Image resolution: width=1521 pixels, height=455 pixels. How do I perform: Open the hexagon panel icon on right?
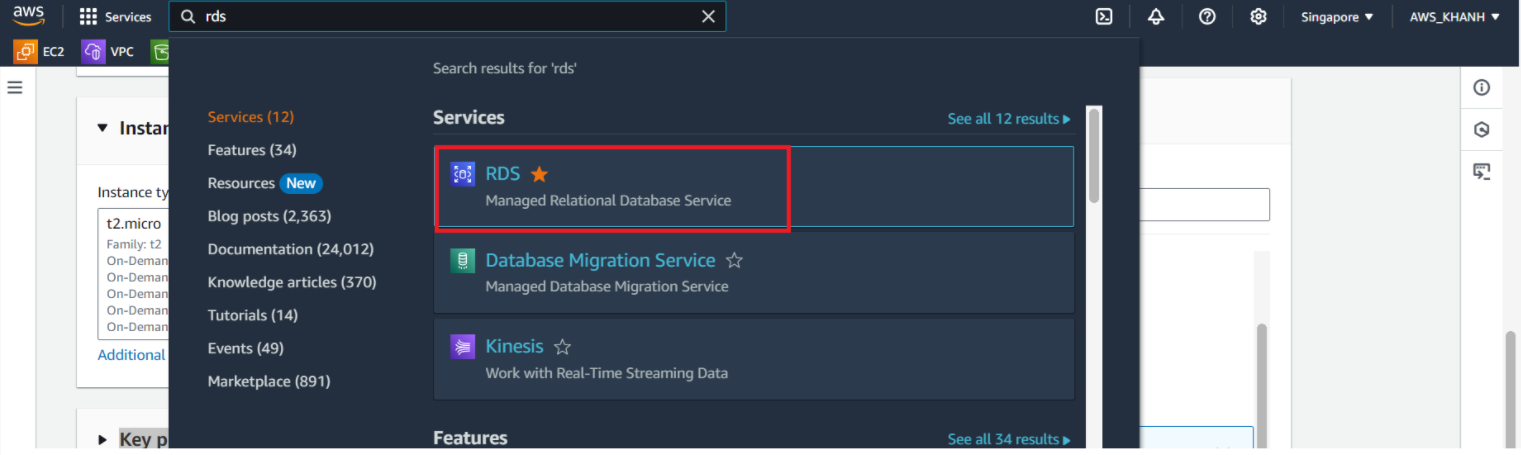(x=1482, y=130)
